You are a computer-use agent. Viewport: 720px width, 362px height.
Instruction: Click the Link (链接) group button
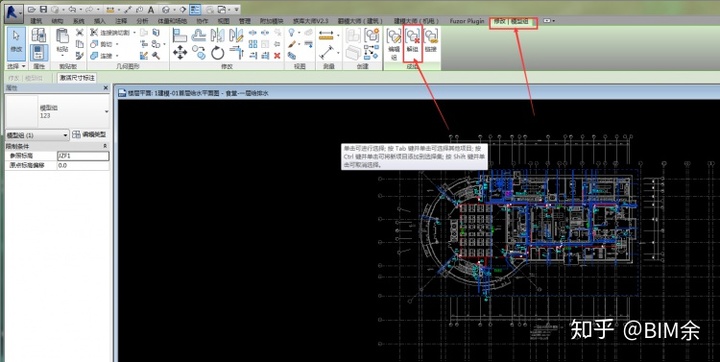click(x=431, y=40)
